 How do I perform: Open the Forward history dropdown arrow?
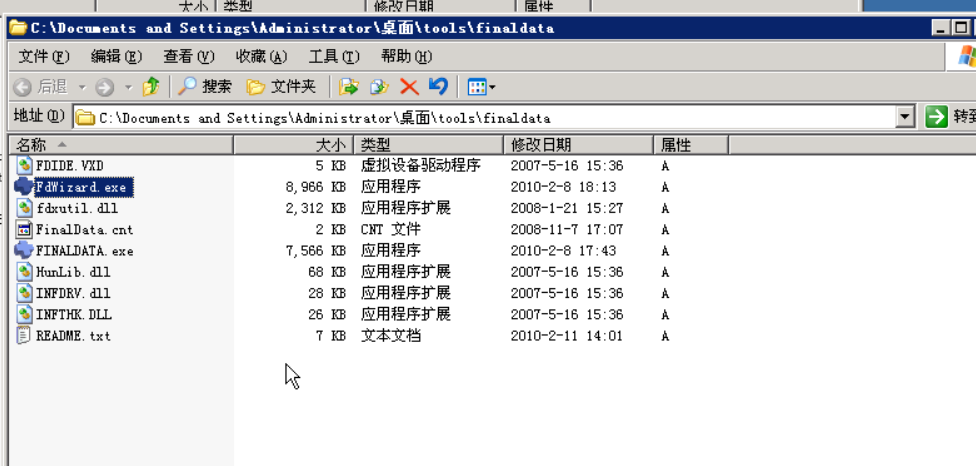click(x=129, y=88)
